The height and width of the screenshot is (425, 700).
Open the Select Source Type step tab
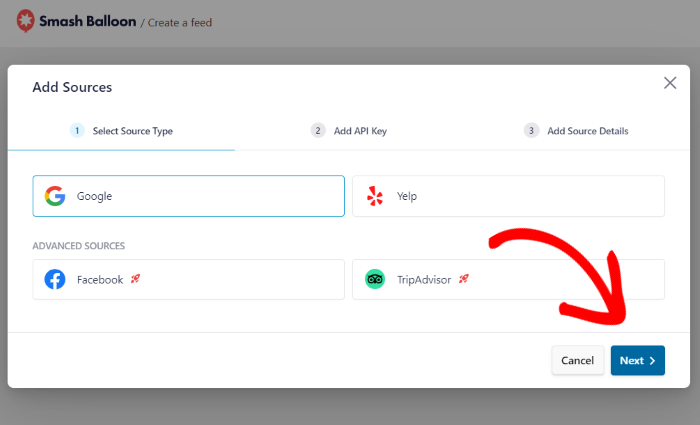[121, 131]
